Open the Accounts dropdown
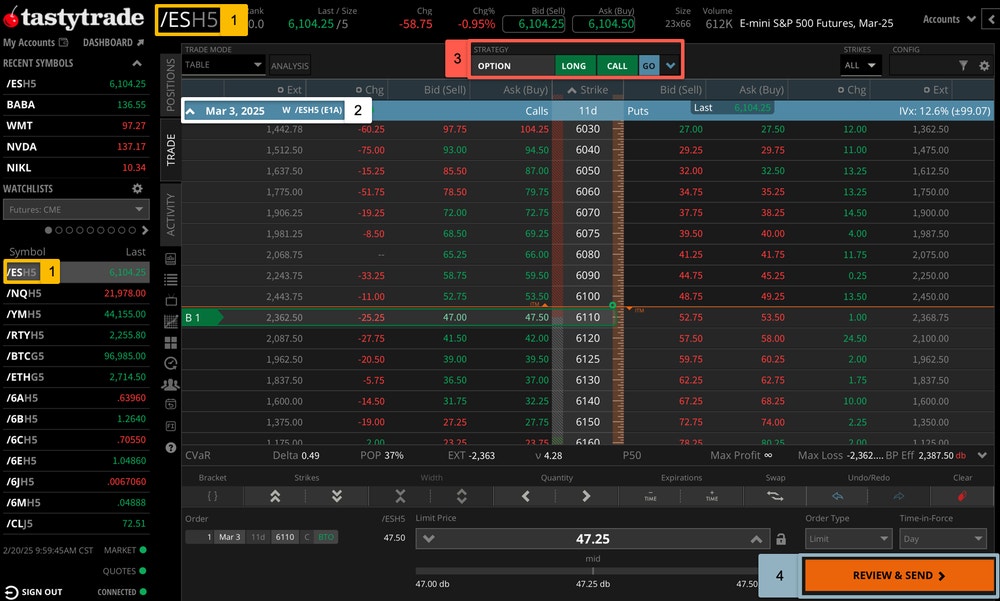This screenshot has width=1000, height=601. coord(949,19)
